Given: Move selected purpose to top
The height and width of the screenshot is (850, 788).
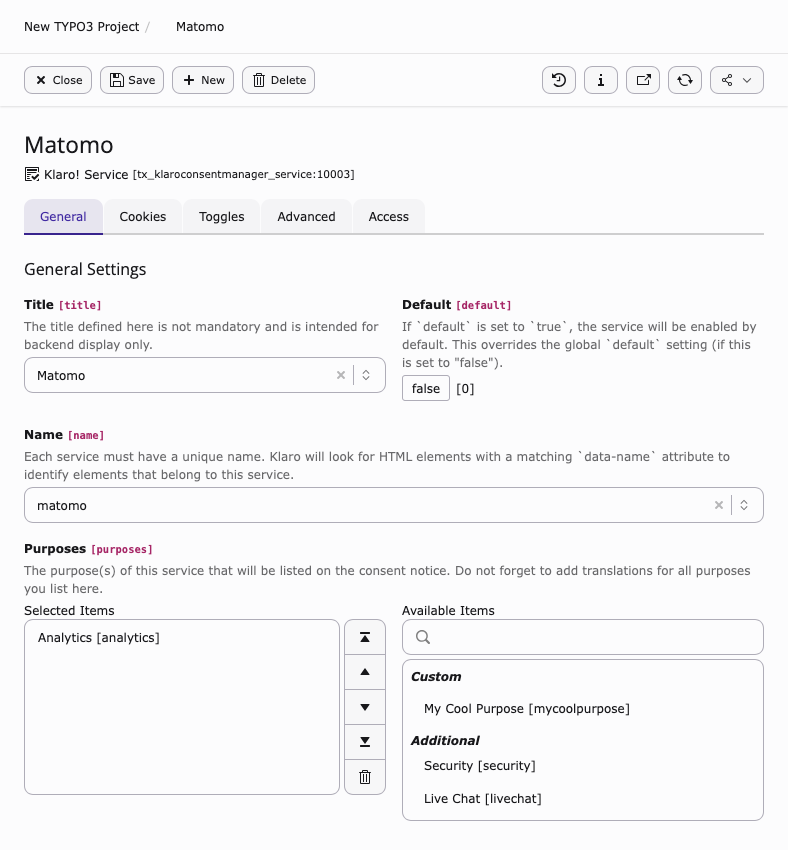Looking at the screenshot, I should (x=365, y=638).
